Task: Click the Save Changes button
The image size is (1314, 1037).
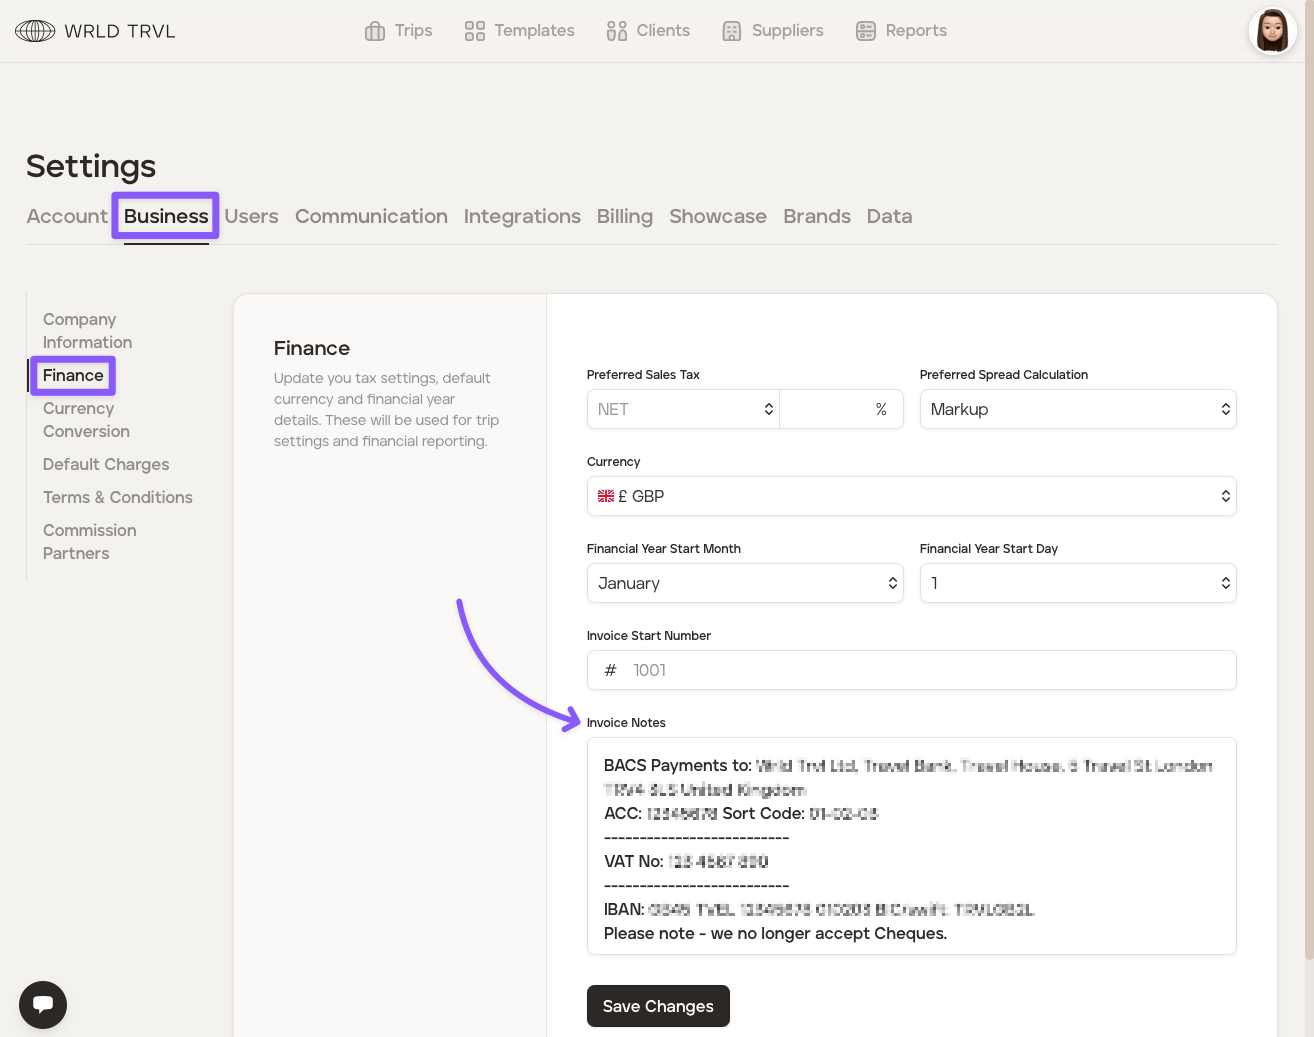Action: point(658,1006)
